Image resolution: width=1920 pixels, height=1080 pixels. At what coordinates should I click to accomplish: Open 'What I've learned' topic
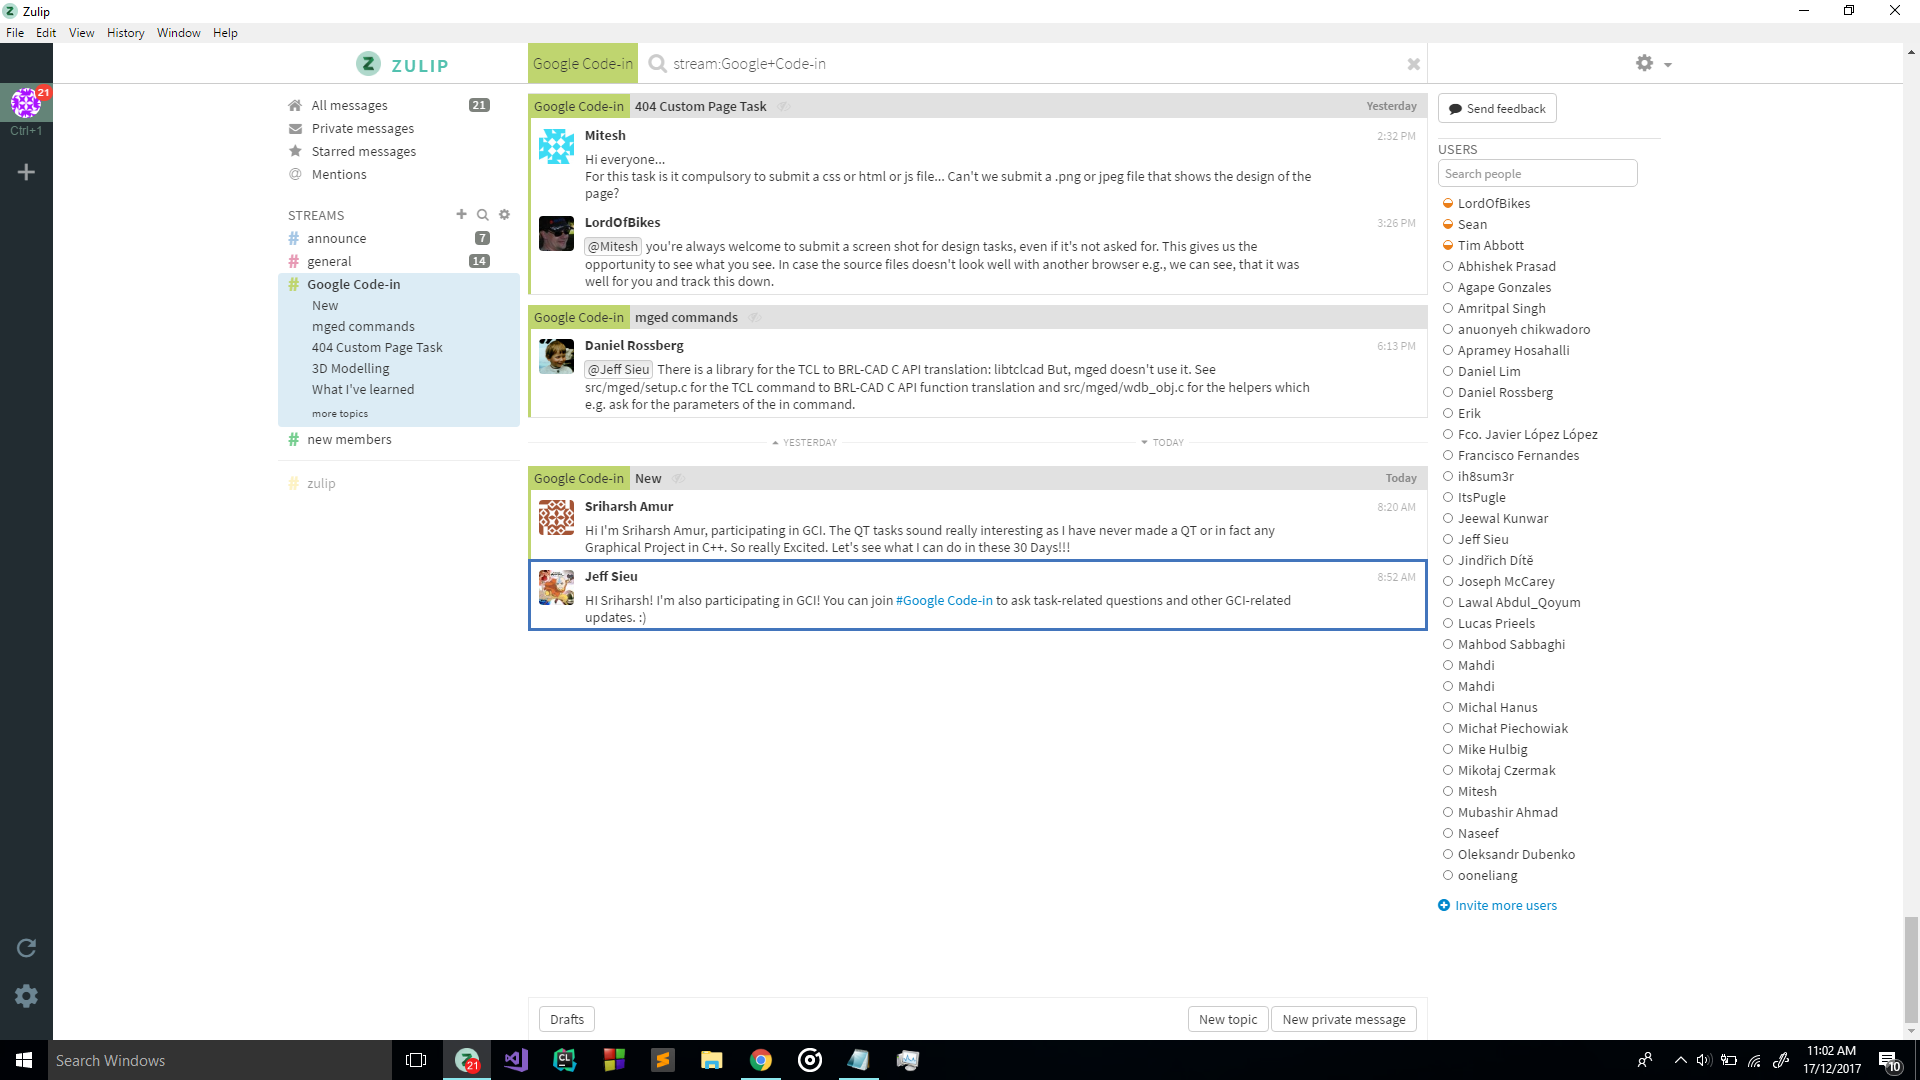point(363,389)
